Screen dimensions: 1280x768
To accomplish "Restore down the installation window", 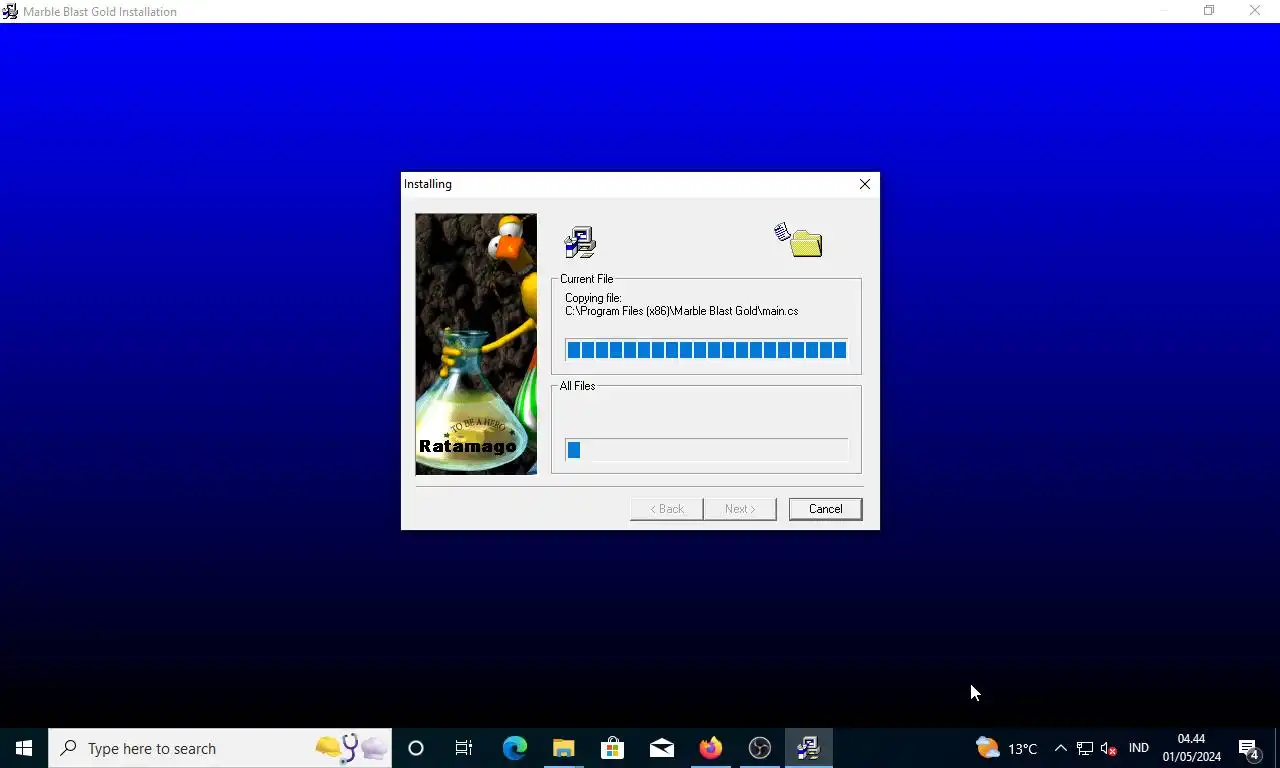I will click(x=1209, y=11).
